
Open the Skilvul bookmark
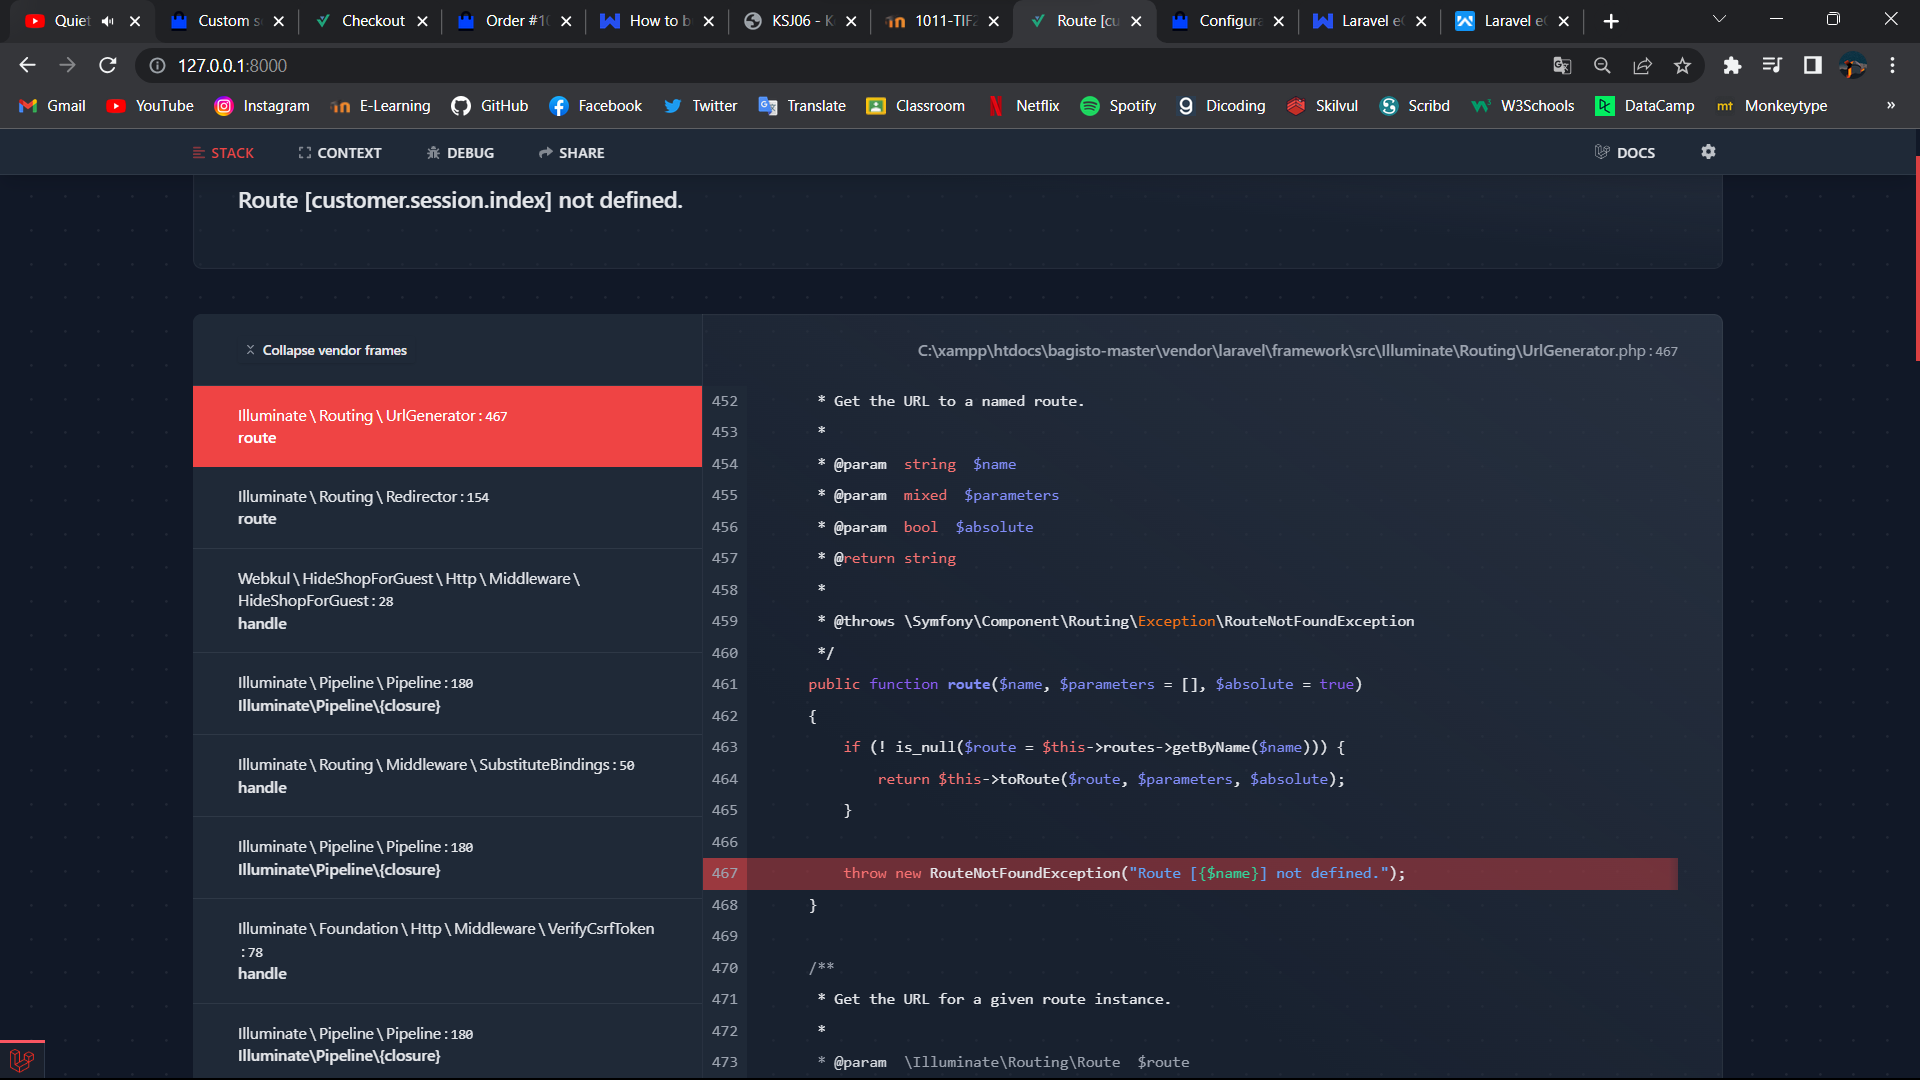tap(1323, 105)
